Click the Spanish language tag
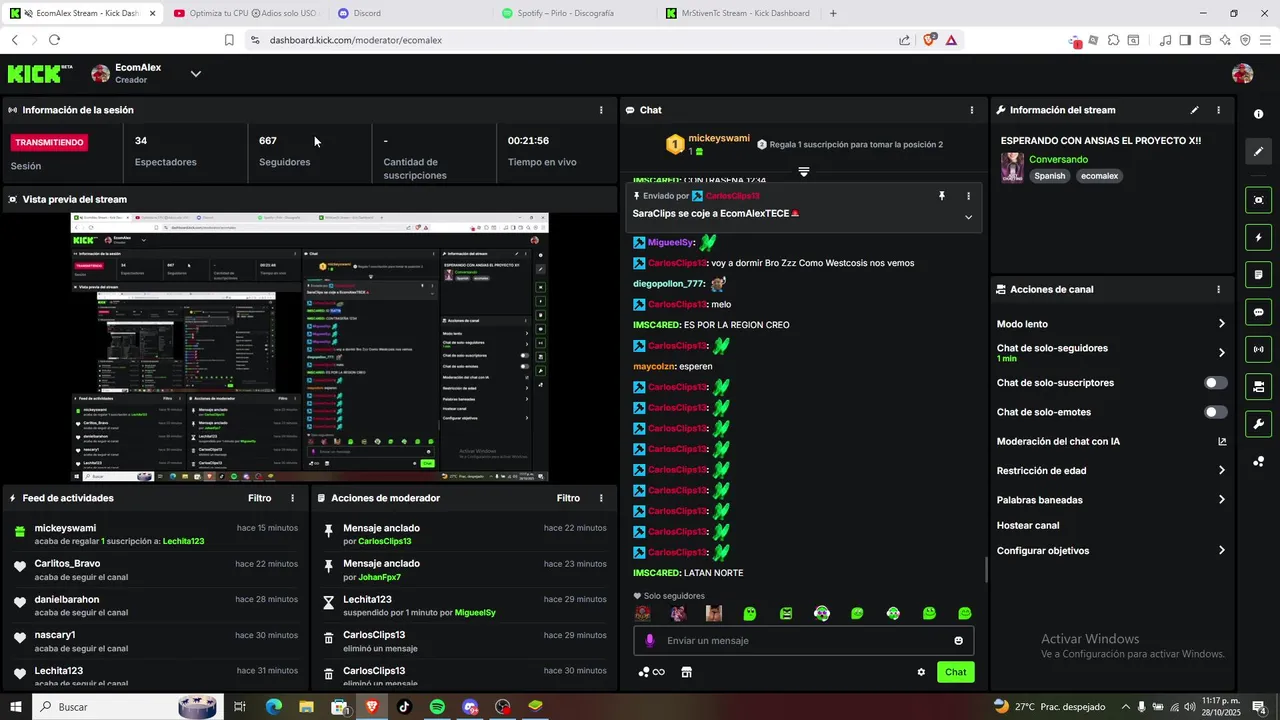1280x720 pixels. (x=1050, y=176)
